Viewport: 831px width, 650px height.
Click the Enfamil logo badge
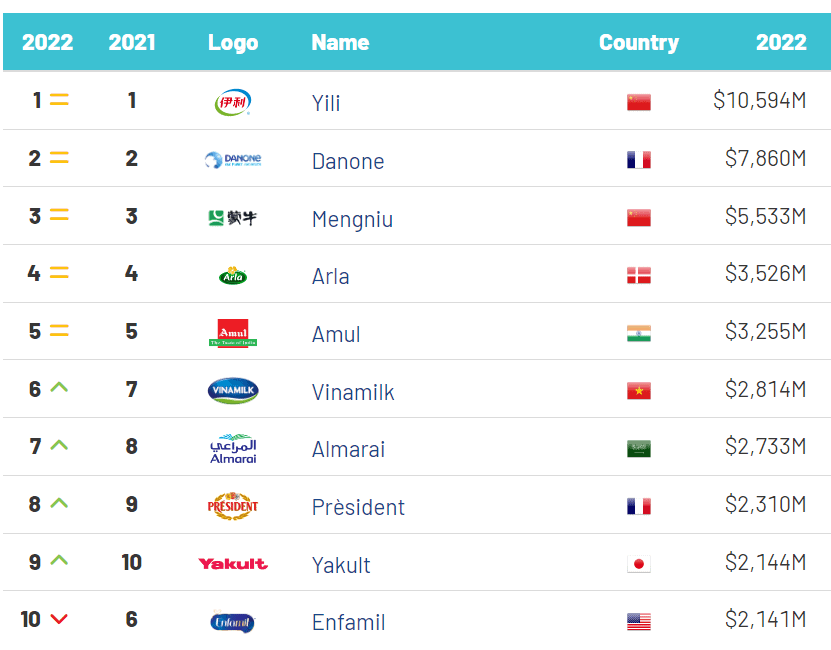pyautogui.click(x=233, y=621)
